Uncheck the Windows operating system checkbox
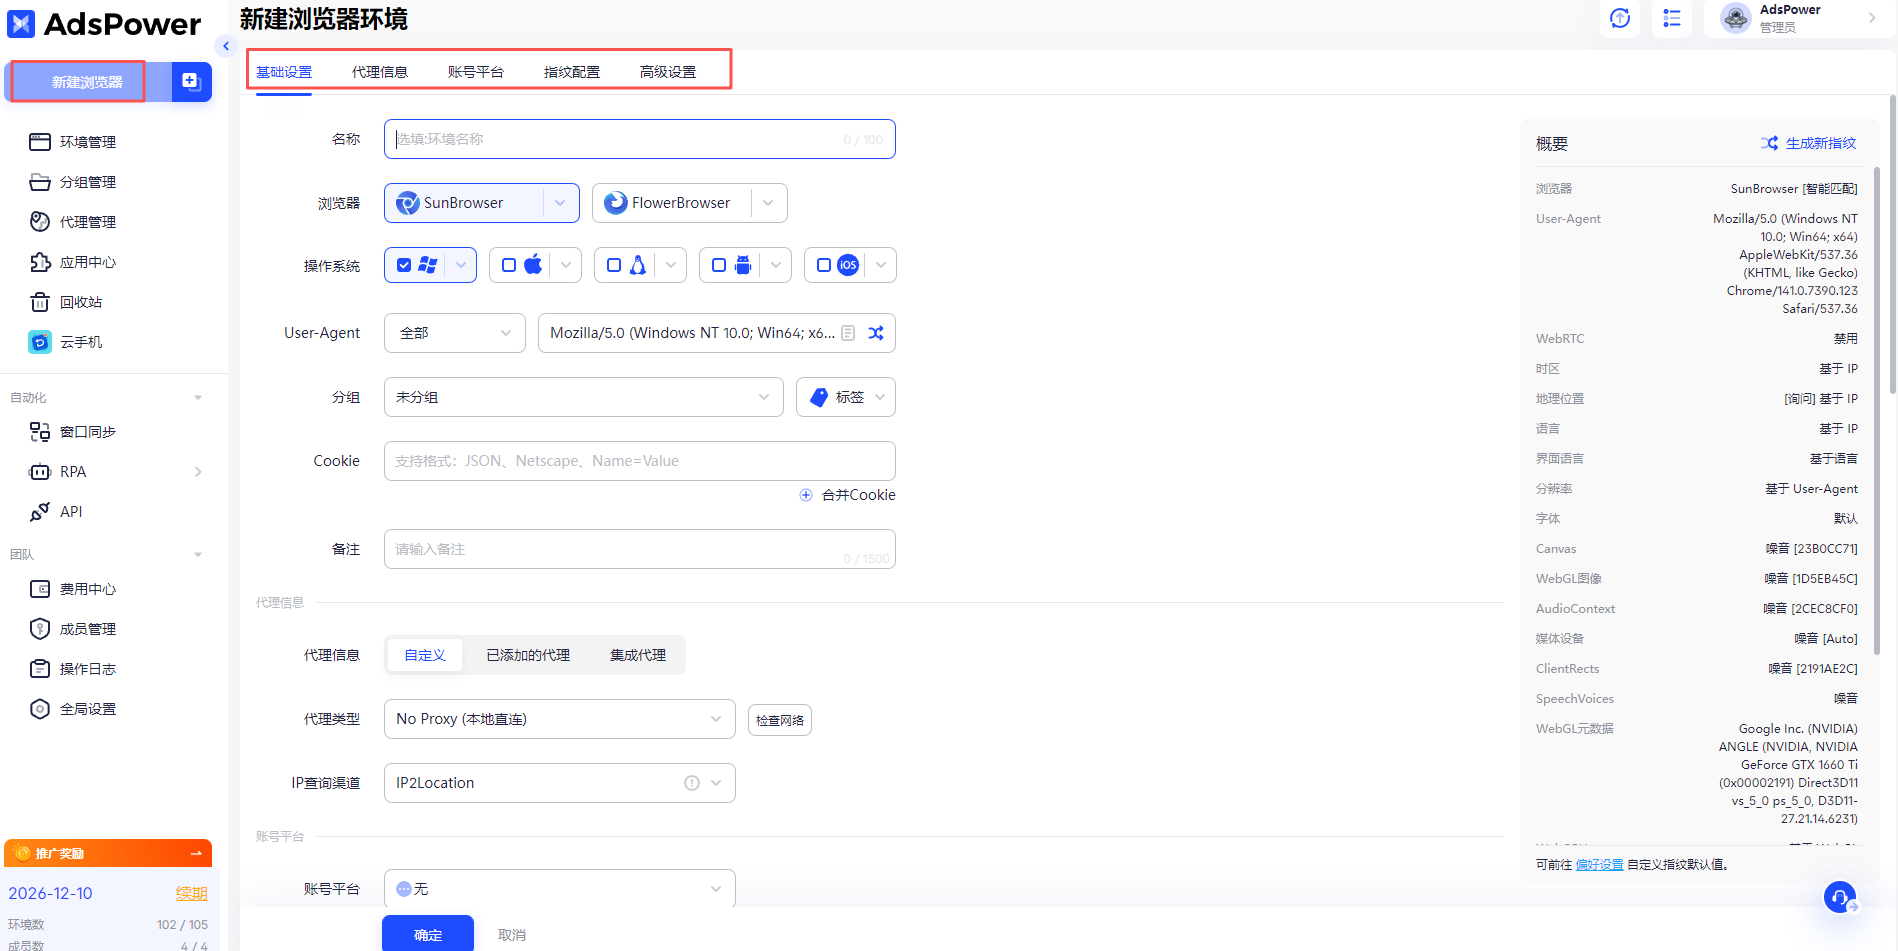Viewport: 1898px width, 951px height. pos(404,265)
